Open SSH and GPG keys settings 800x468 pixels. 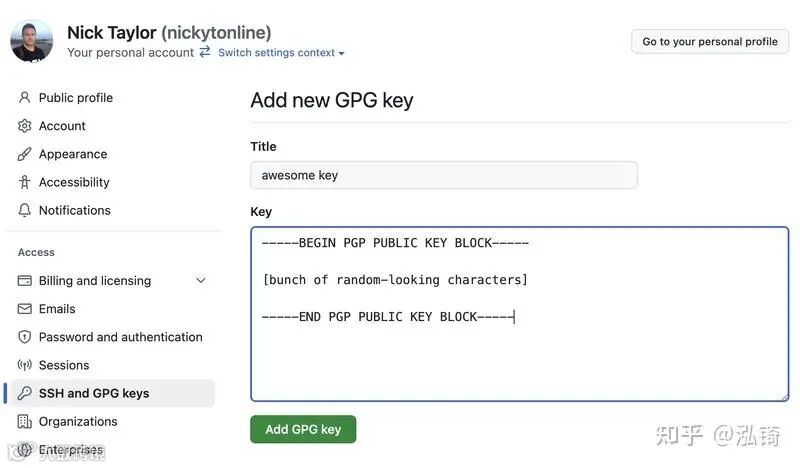[x=94, y=393]
